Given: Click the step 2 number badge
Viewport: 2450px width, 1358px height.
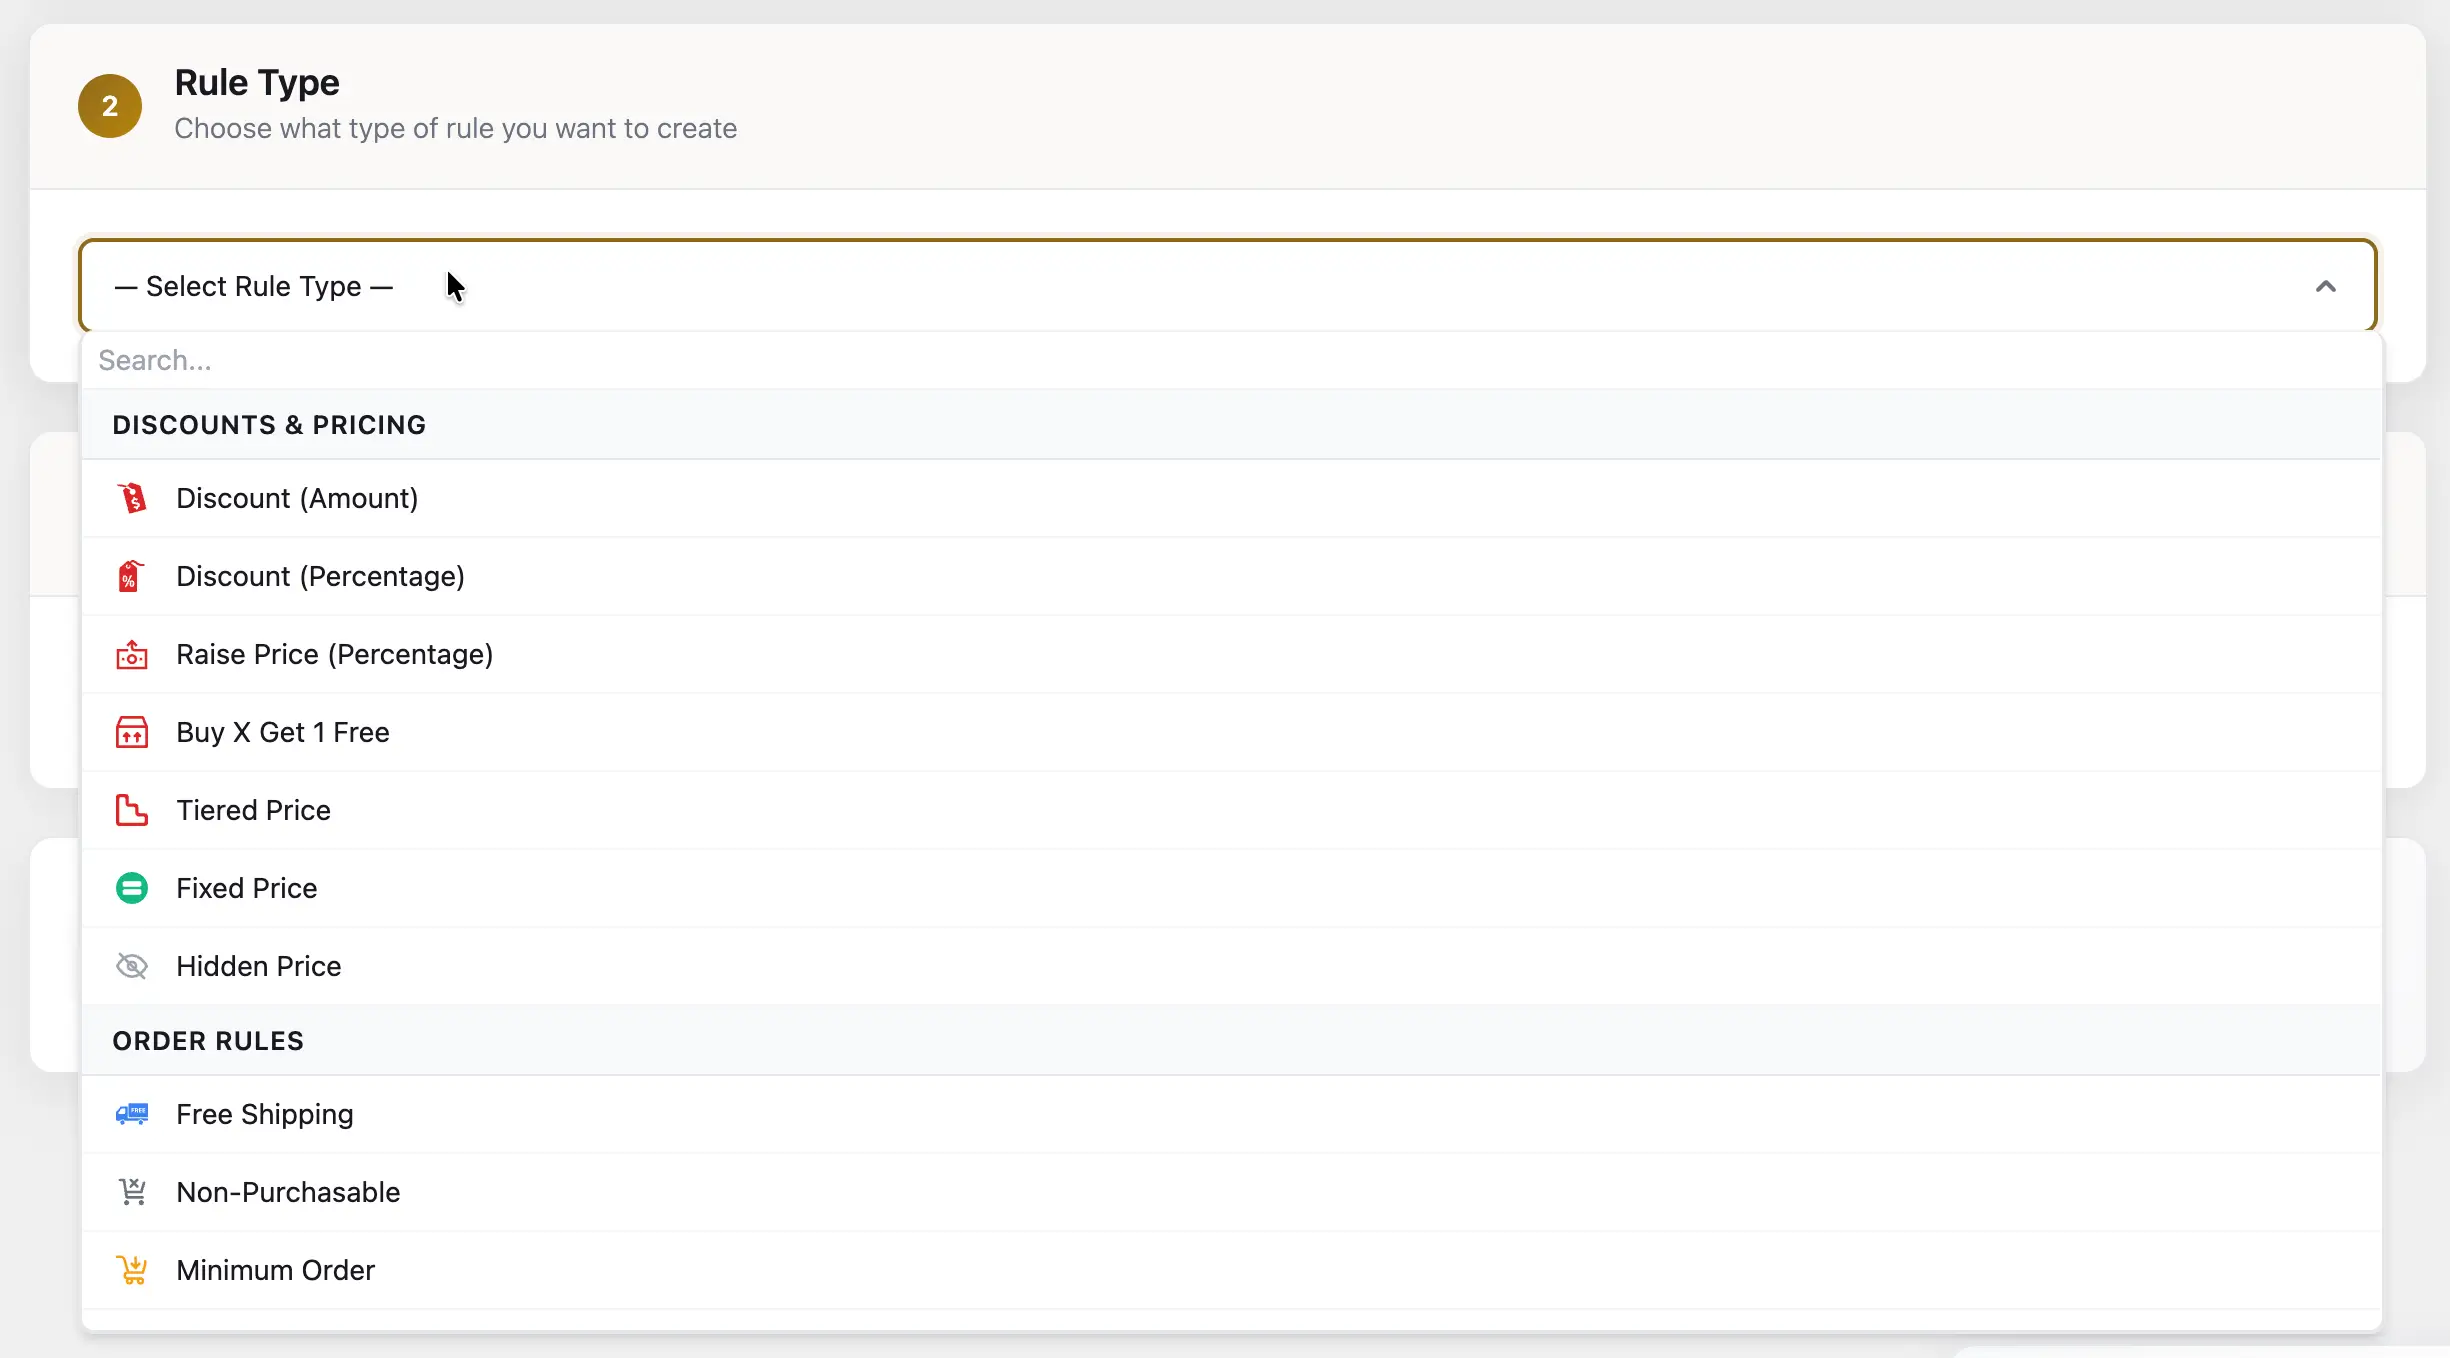Looking at the screenshot, I should coord(110,106).
